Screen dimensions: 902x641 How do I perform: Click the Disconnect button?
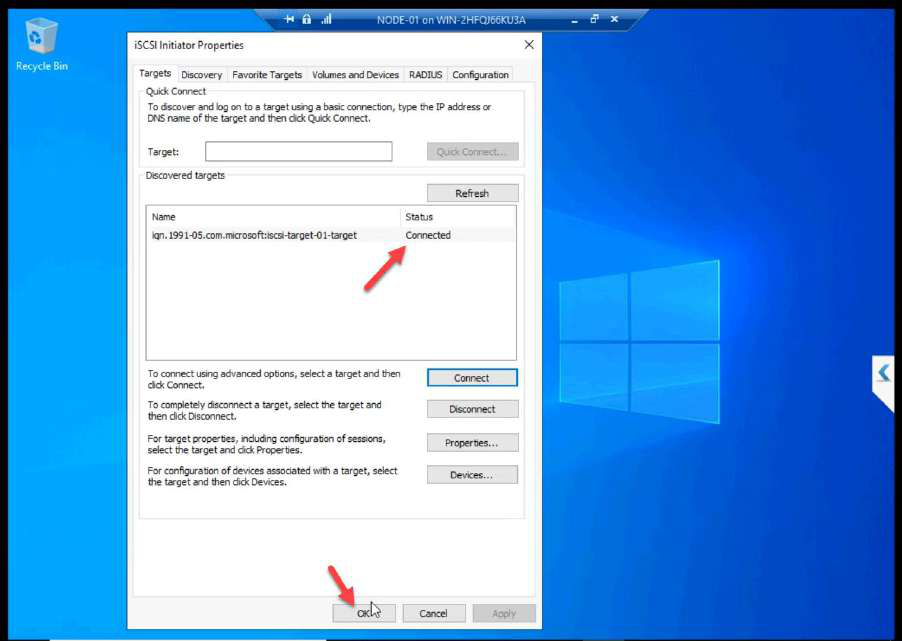pos(472,409)
